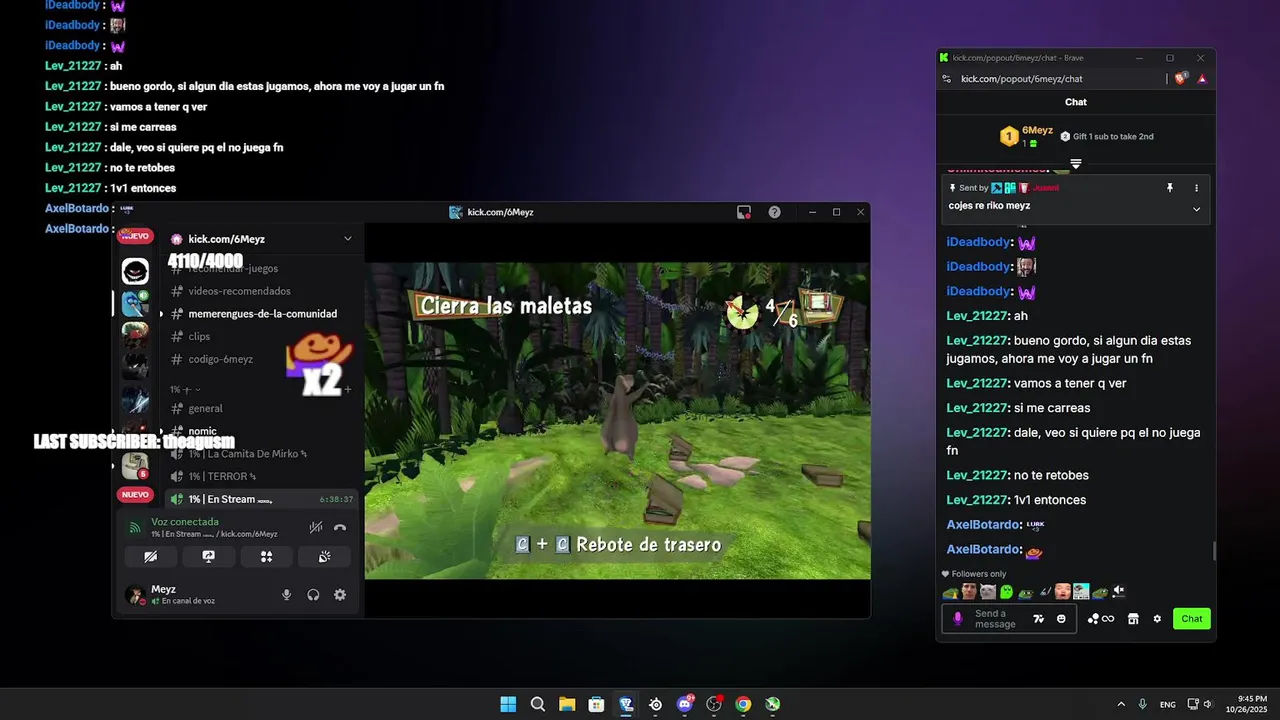Open codigo-6meyz channel
Image resolution: width=1280 pixels, height=720 pixels.
(x=220, y=359)
